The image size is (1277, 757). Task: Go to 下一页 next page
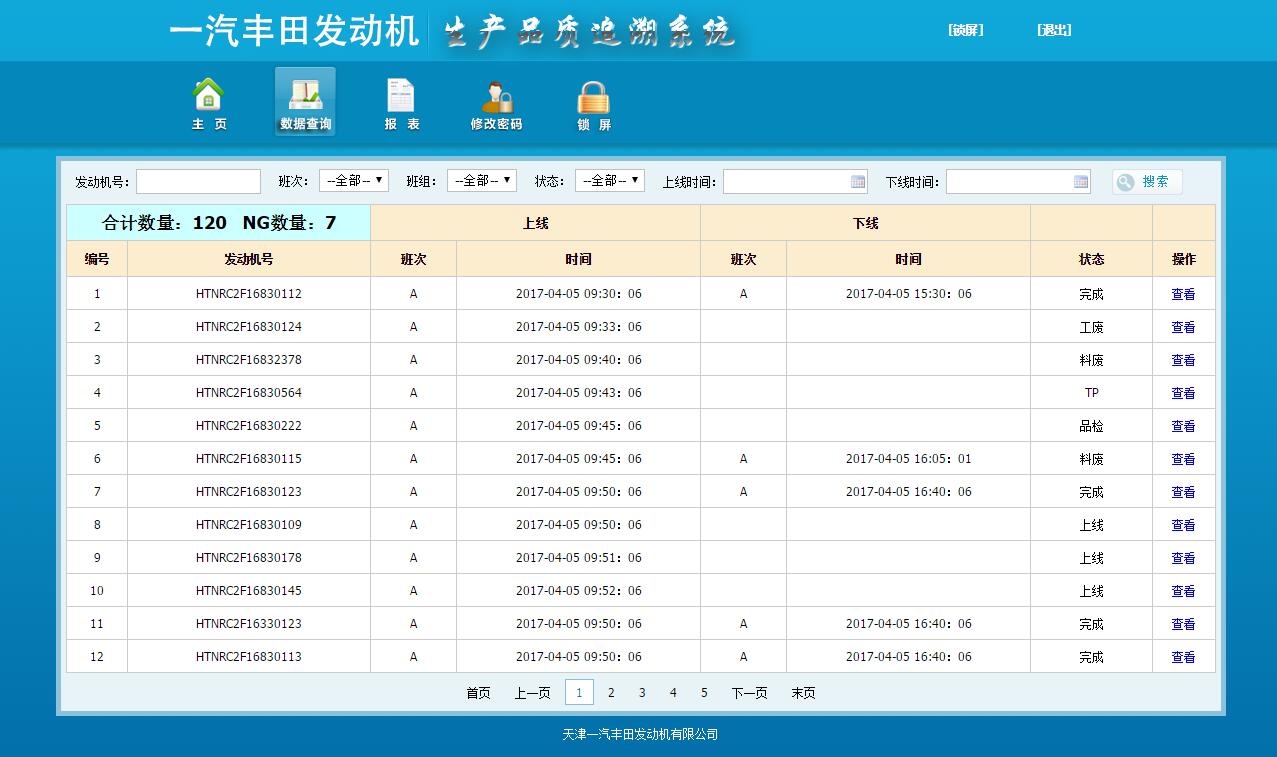[x=748, y=691]
